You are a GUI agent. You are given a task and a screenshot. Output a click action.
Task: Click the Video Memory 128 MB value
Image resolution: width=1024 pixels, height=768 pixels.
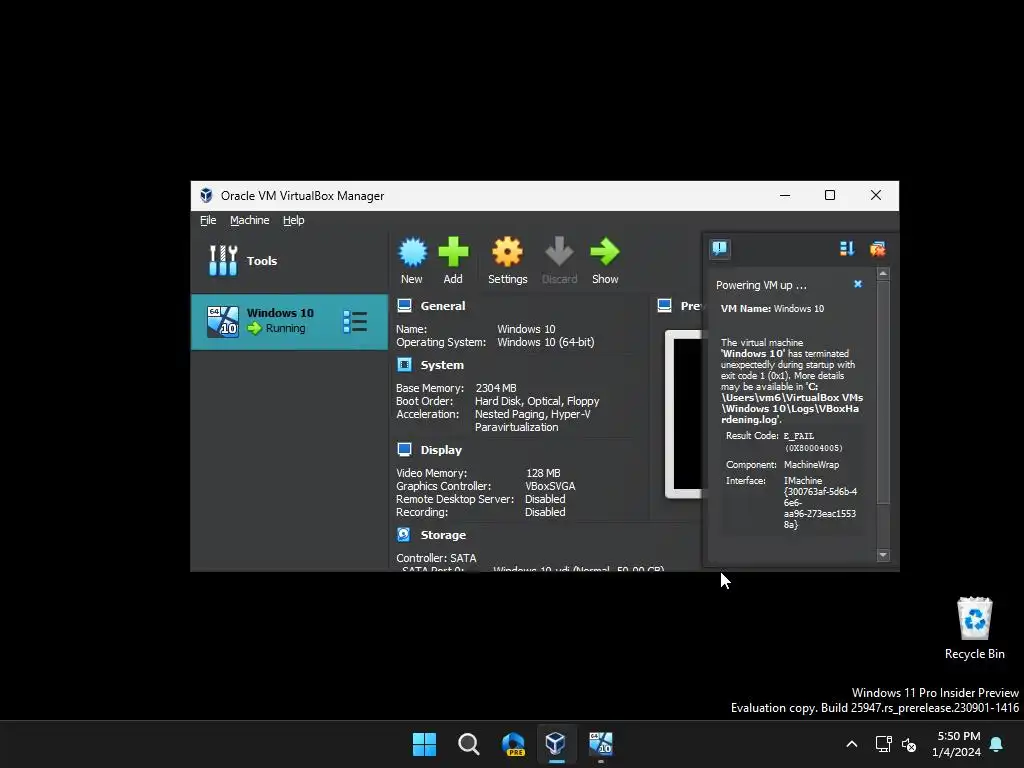tap(543, 473)
